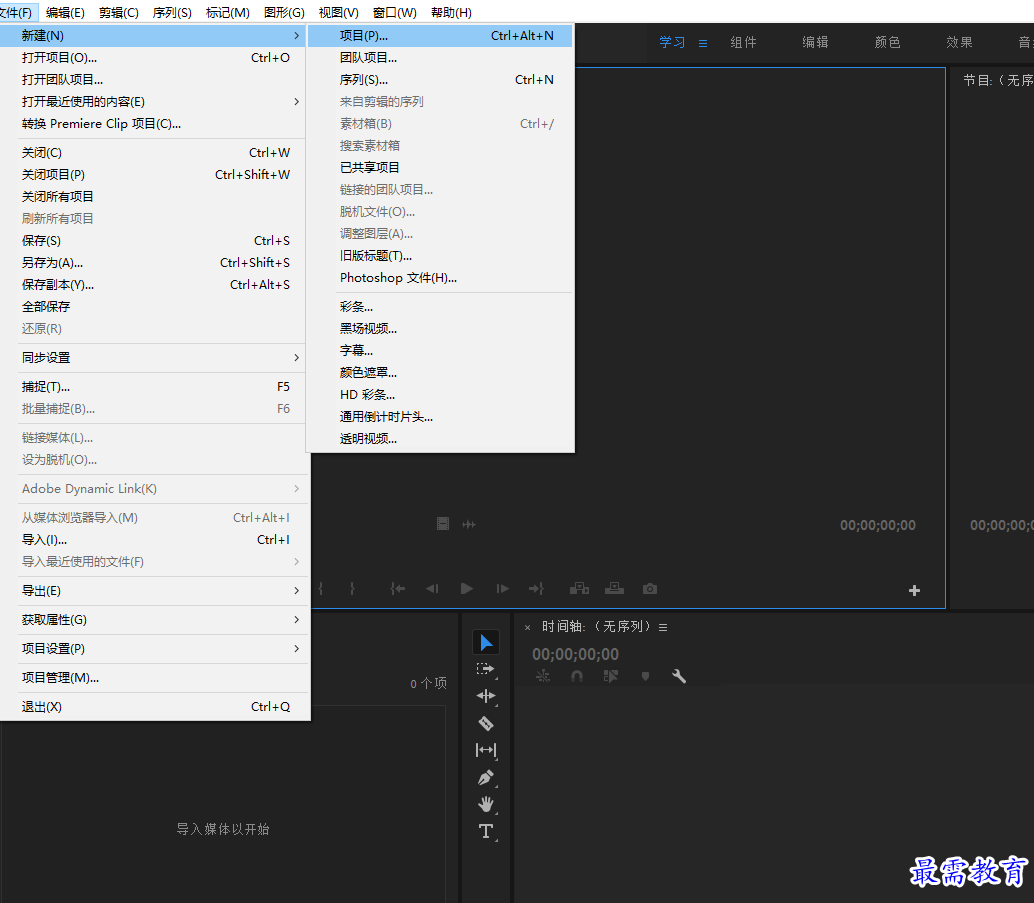Click the timeline timecode 00;00;00;00 field
1034x903 pixels.
[576, 654]
